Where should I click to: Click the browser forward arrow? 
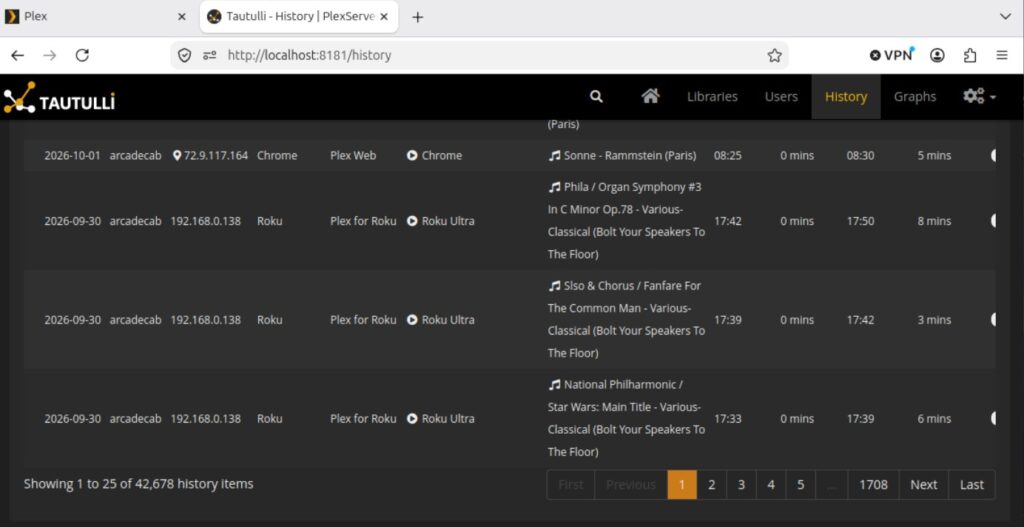click(x=50, y=56)
